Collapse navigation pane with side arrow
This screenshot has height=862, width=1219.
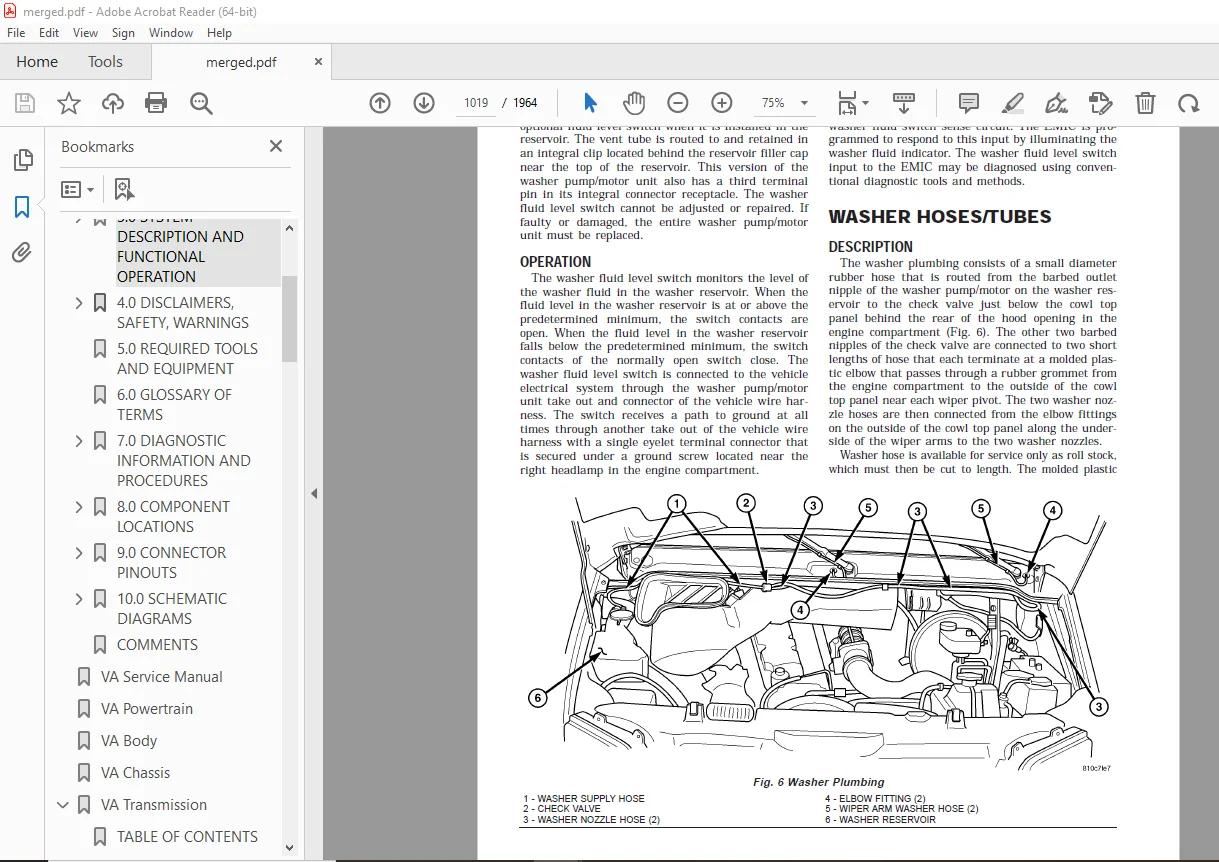tap(313, 493)
